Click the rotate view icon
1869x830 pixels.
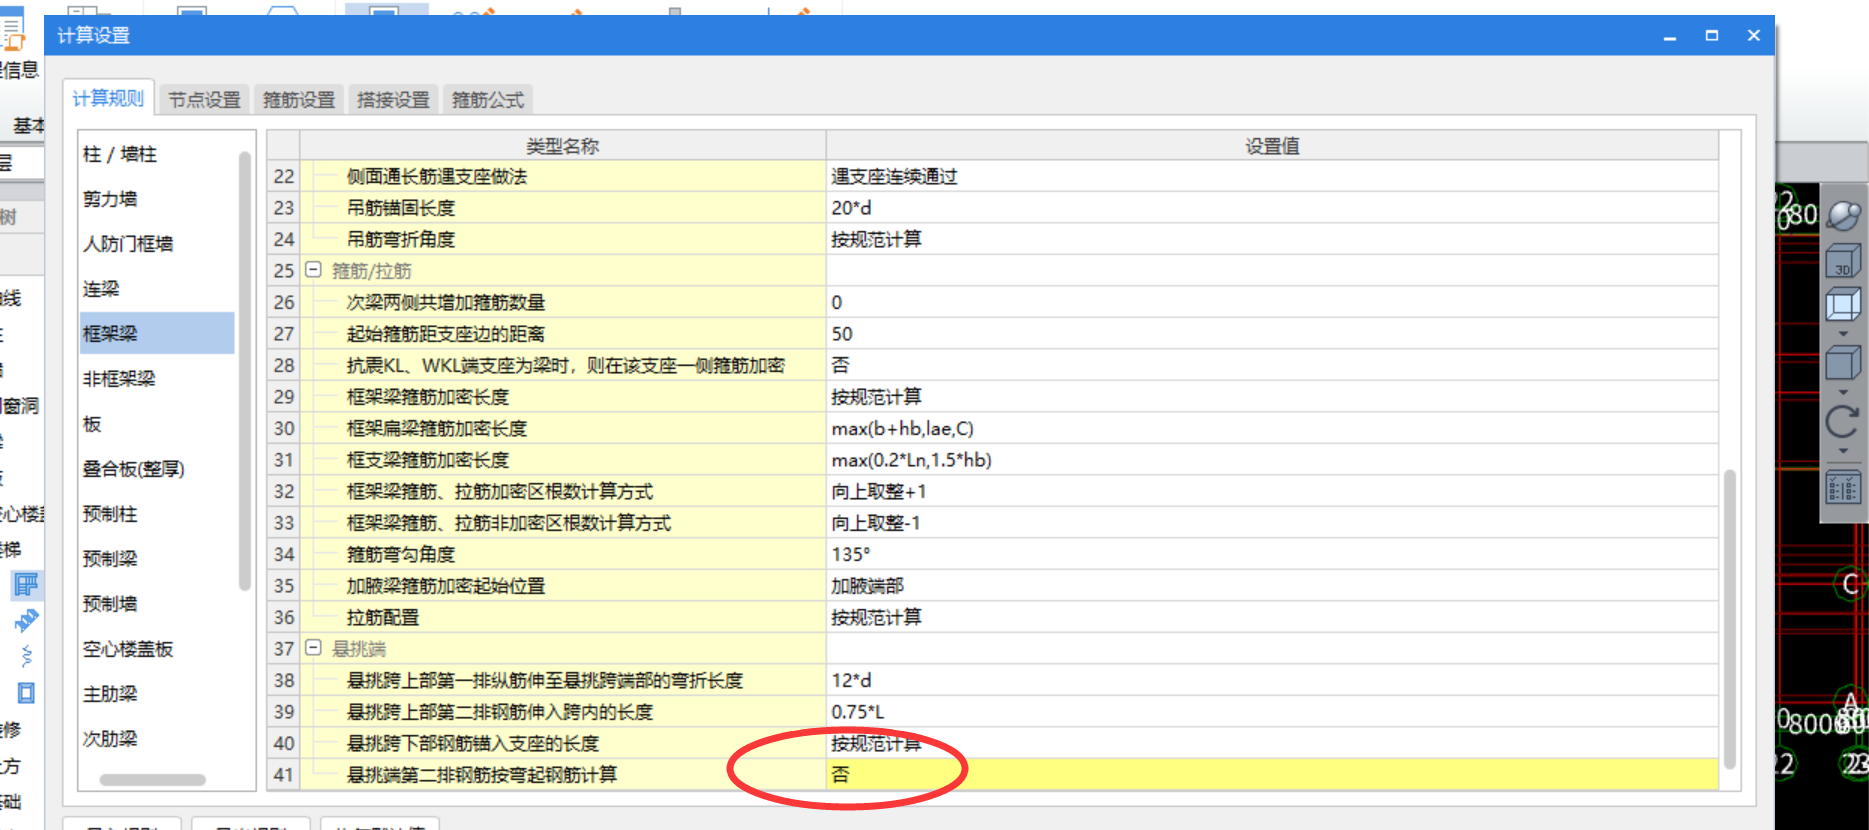click(x=1843, y=421)
